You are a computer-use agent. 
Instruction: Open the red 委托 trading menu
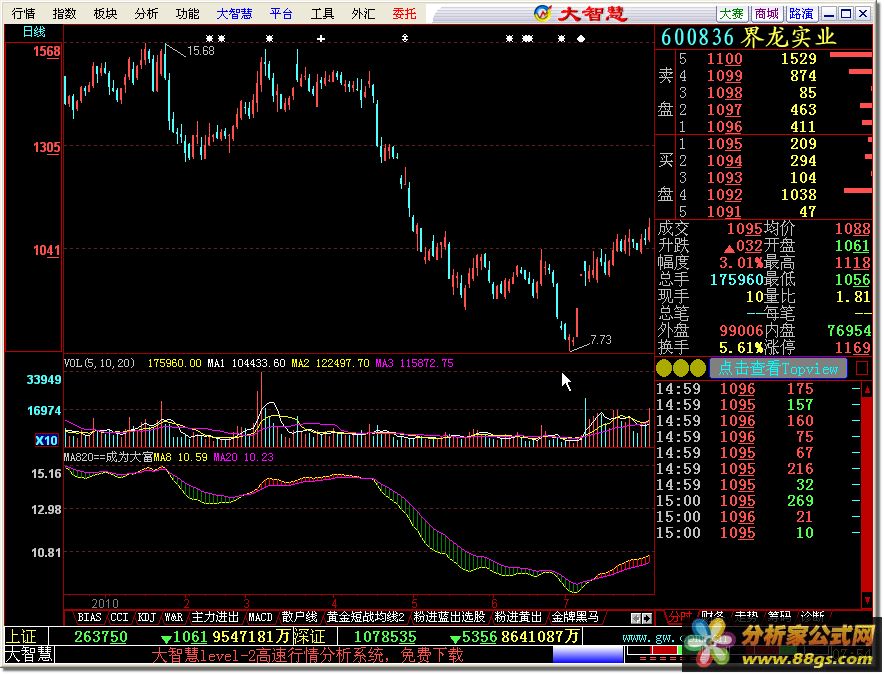coord(404,13)
